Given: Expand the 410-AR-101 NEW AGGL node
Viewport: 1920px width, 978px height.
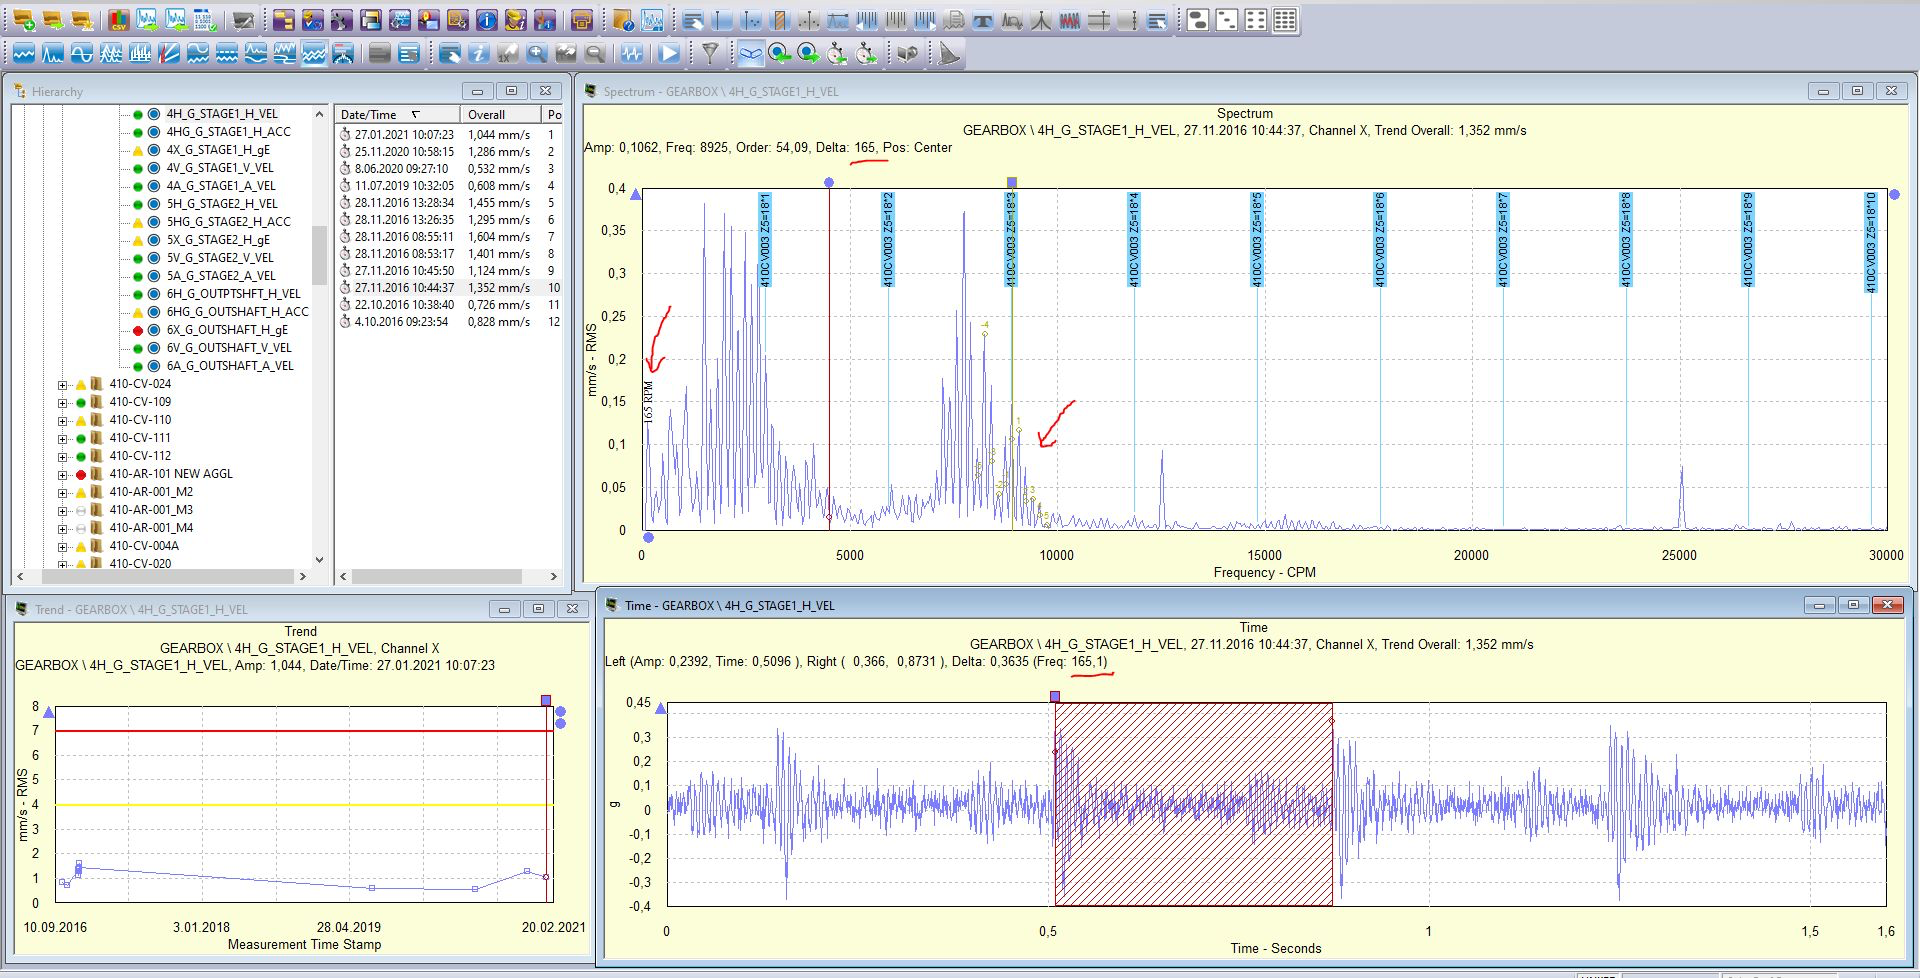Looking at the screenshot, I should click(x=62, y=474).
